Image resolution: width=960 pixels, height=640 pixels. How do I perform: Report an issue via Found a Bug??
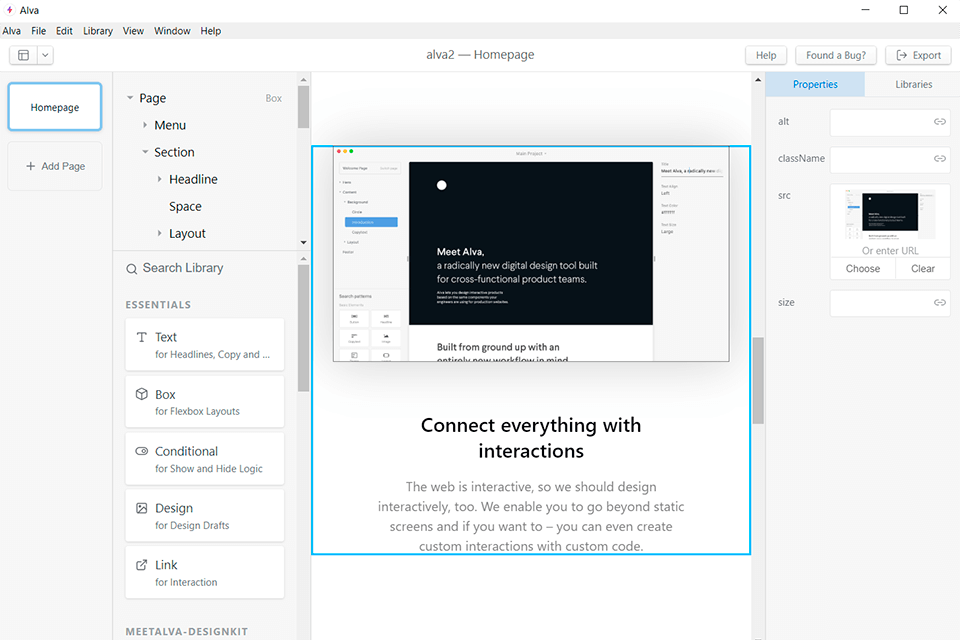836,55
